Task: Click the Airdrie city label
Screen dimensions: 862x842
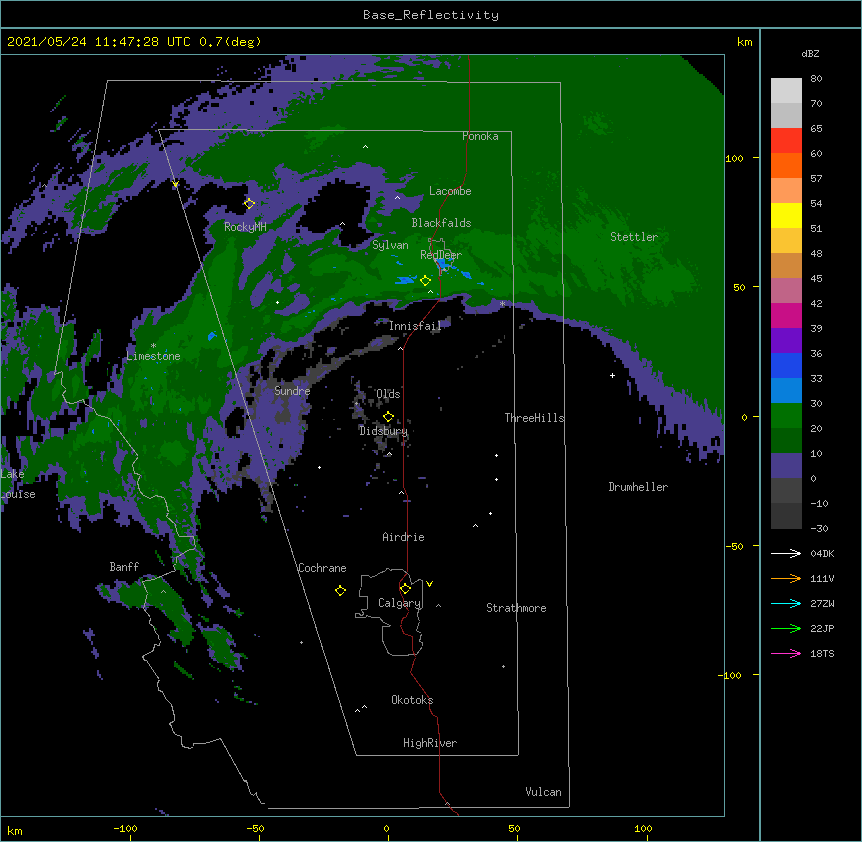Action: coord(403,537)
